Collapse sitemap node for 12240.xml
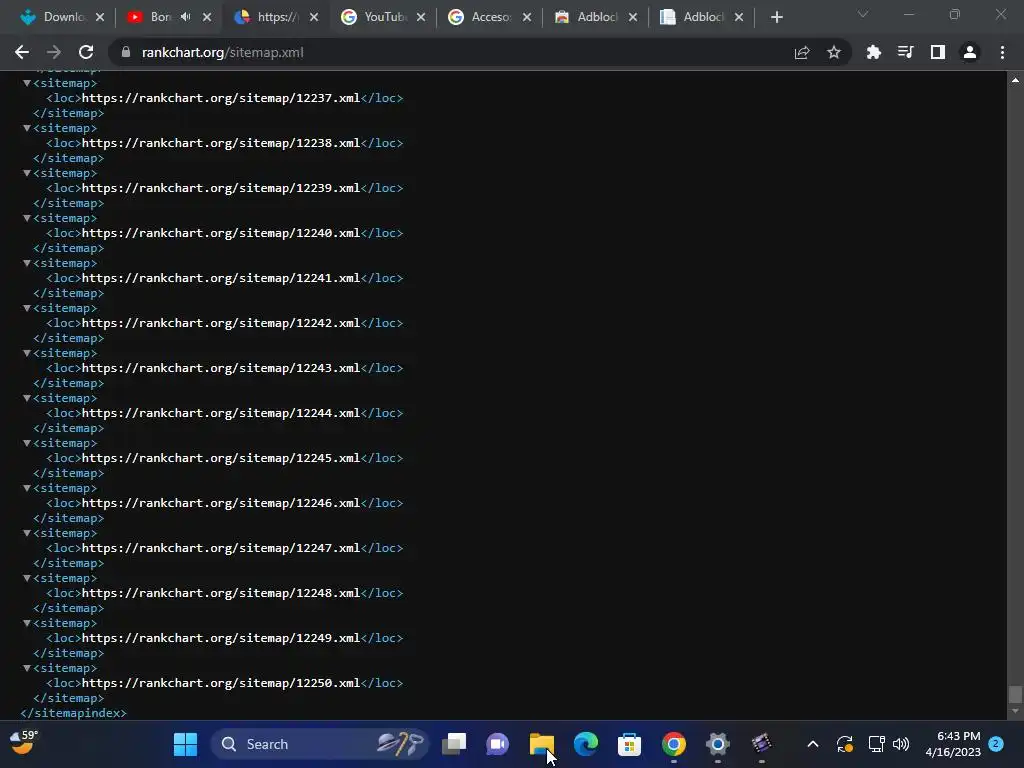This screenshot has height=768, width=1024. 27,218
